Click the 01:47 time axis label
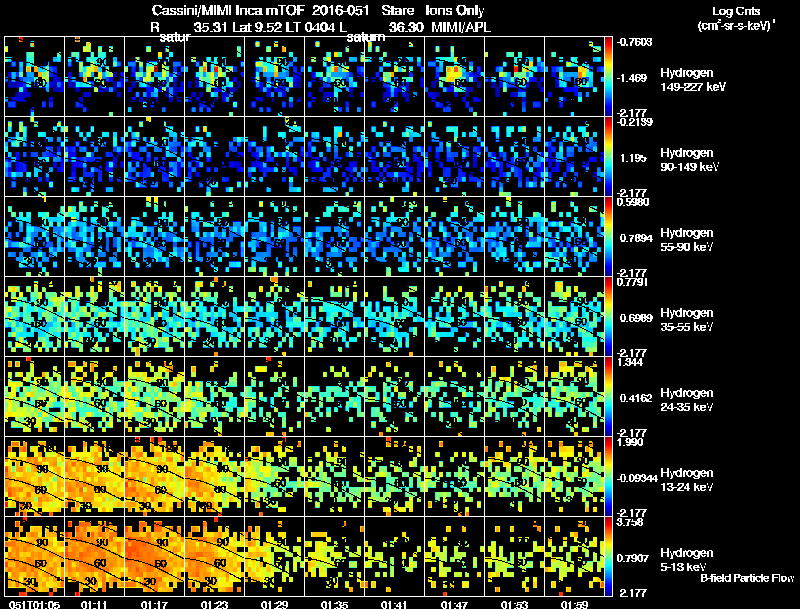Screen dimensions: 800x609 coord(454,605)
